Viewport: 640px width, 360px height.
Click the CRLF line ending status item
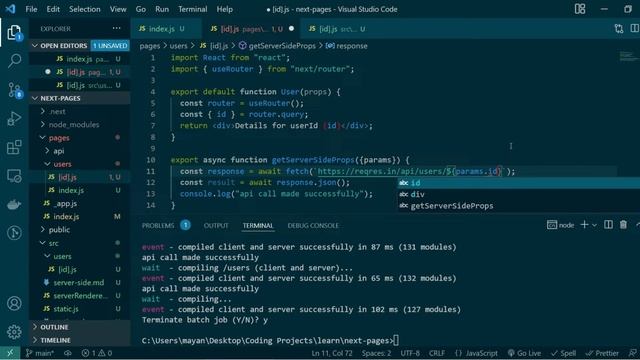[437, 353]
